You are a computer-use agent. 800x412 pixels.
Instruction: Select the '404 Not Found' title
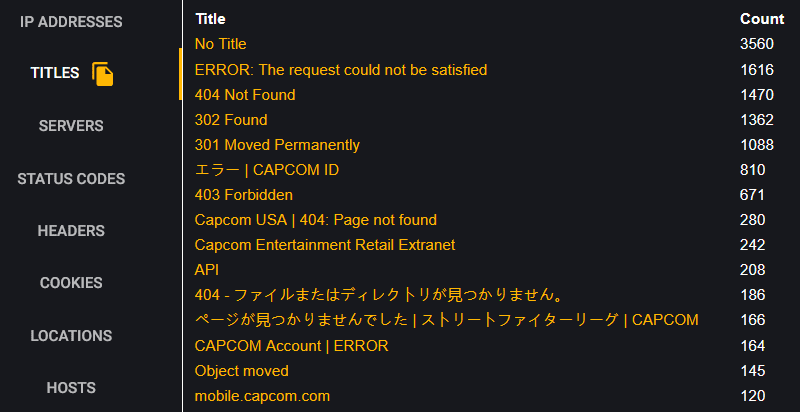coord(245,95)
